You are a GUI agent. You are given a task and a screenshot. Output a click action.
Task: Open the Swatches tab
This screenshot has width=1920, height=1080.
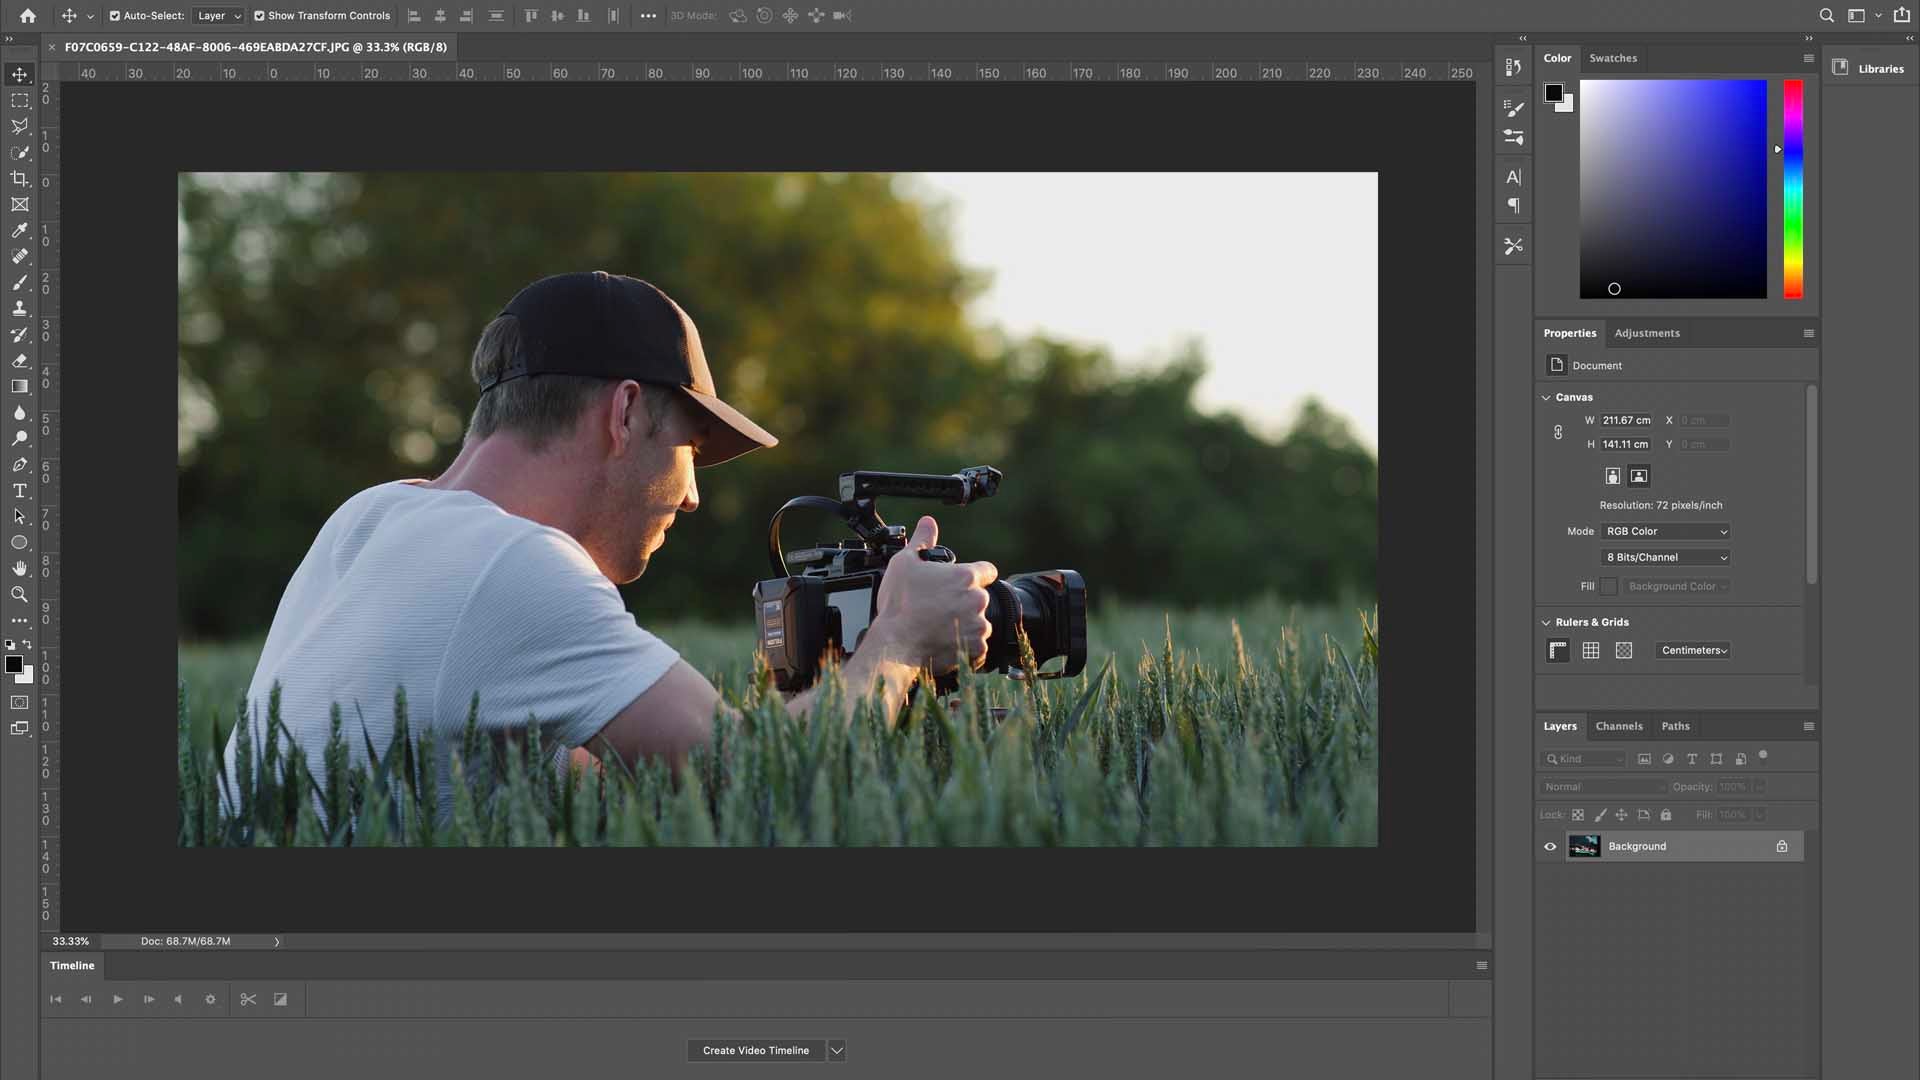click(1613, 58)
